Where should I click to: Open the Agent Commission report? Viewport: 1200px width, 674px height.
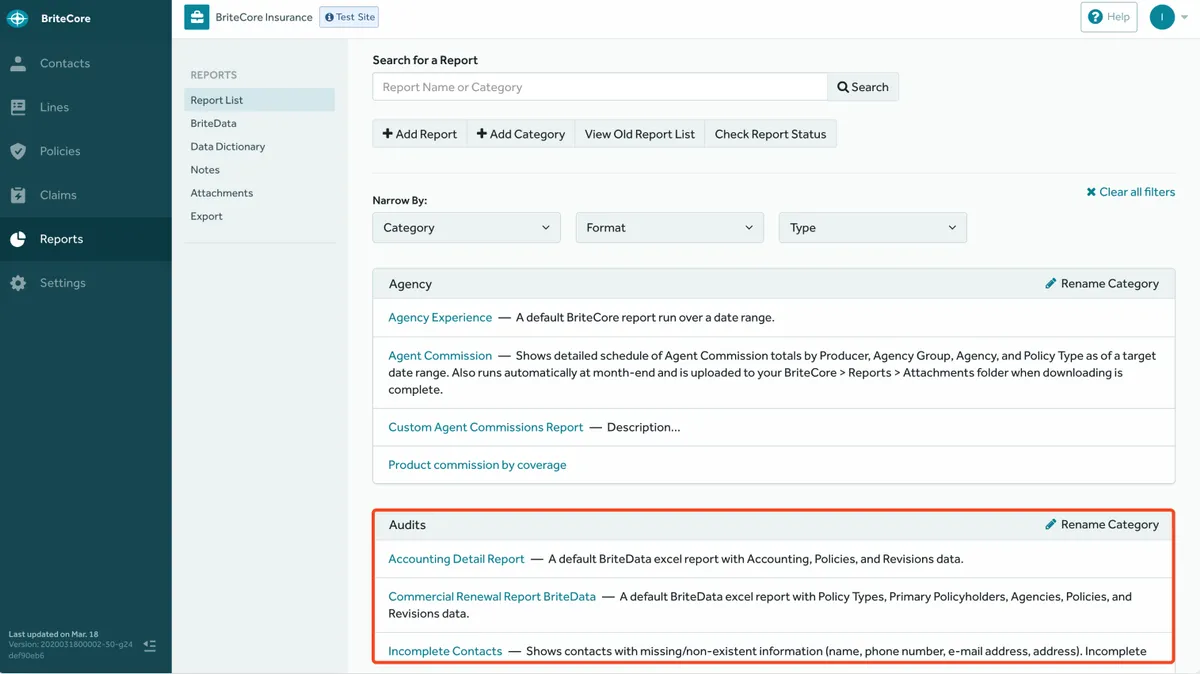click(440, 355)
